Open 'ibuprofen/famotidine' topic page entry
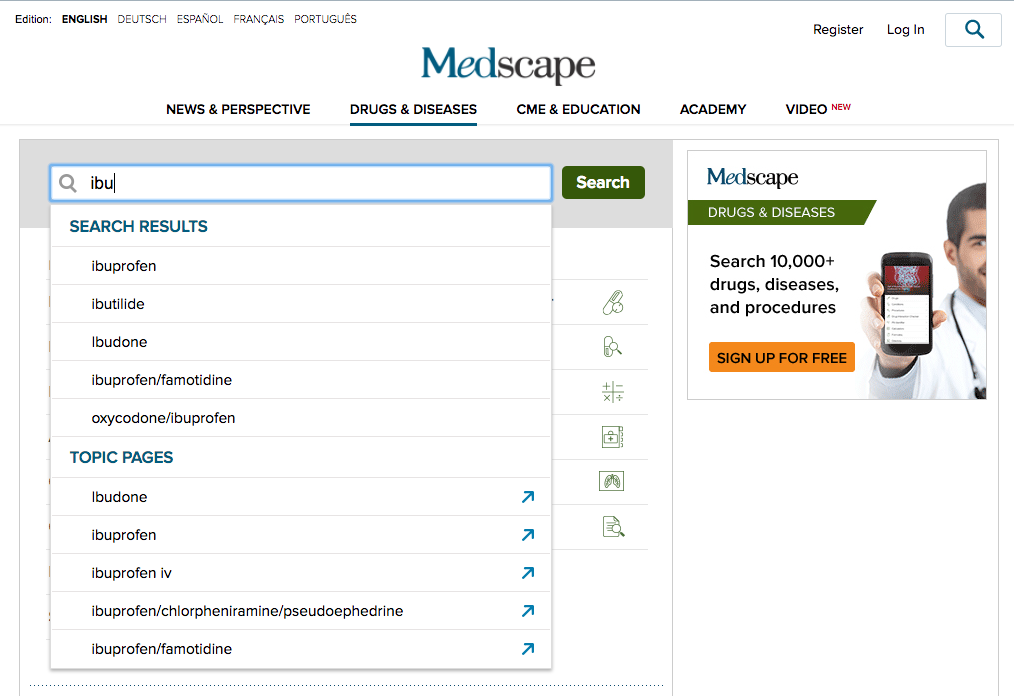Viewport: 1014px width, 696px height. [301, 649]
